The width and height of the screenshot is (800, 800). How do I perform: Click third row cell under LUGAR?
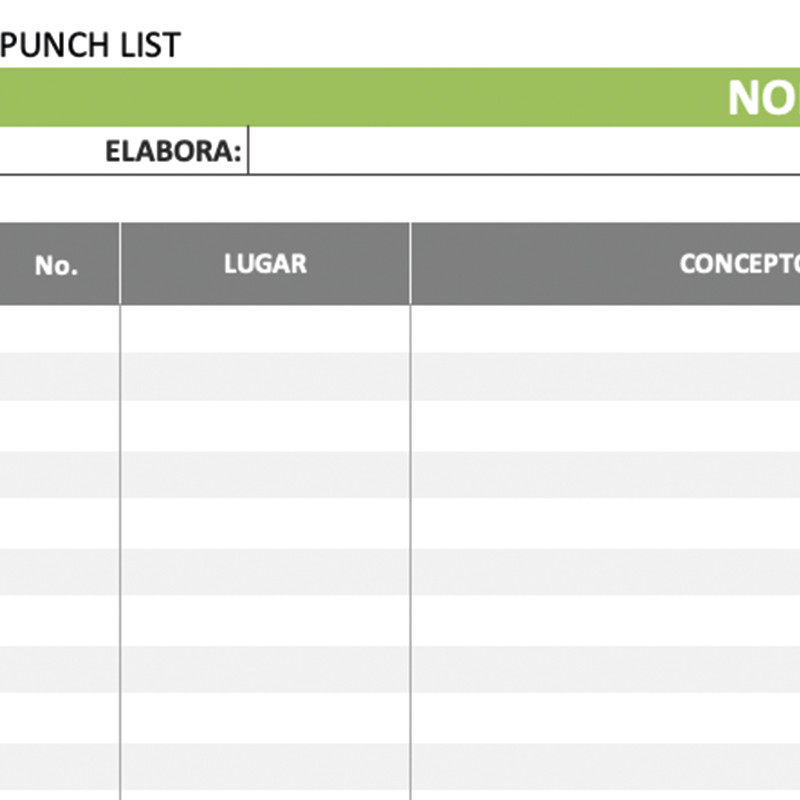(x=265, y=426)
